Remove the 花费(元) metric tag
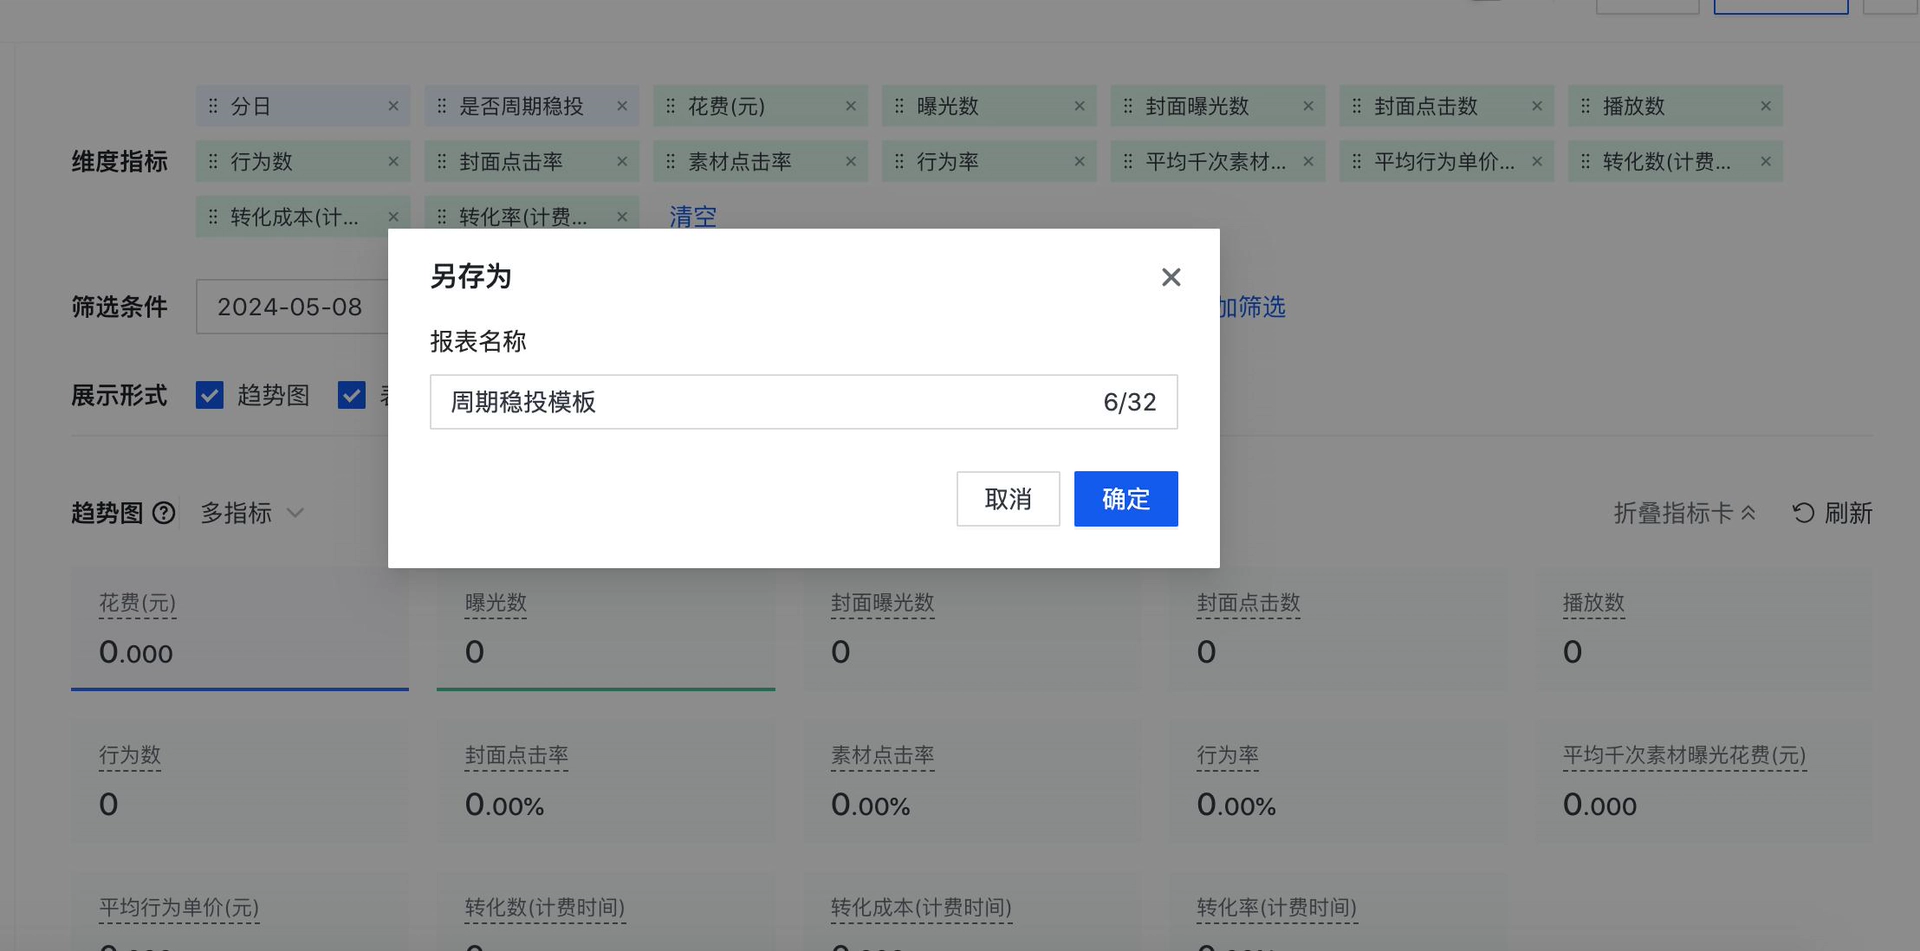 click(851, 105)
